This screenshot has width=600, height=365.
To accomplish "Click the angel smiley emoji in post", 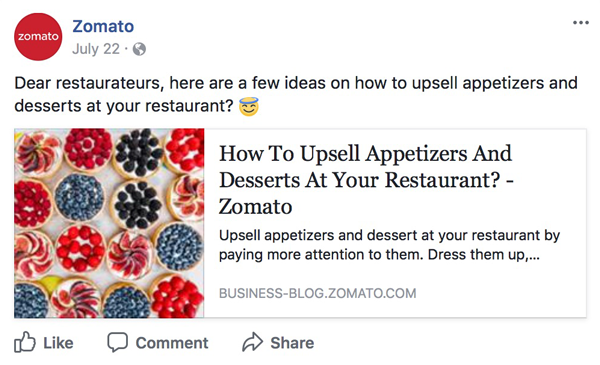I will click(249, 106).
